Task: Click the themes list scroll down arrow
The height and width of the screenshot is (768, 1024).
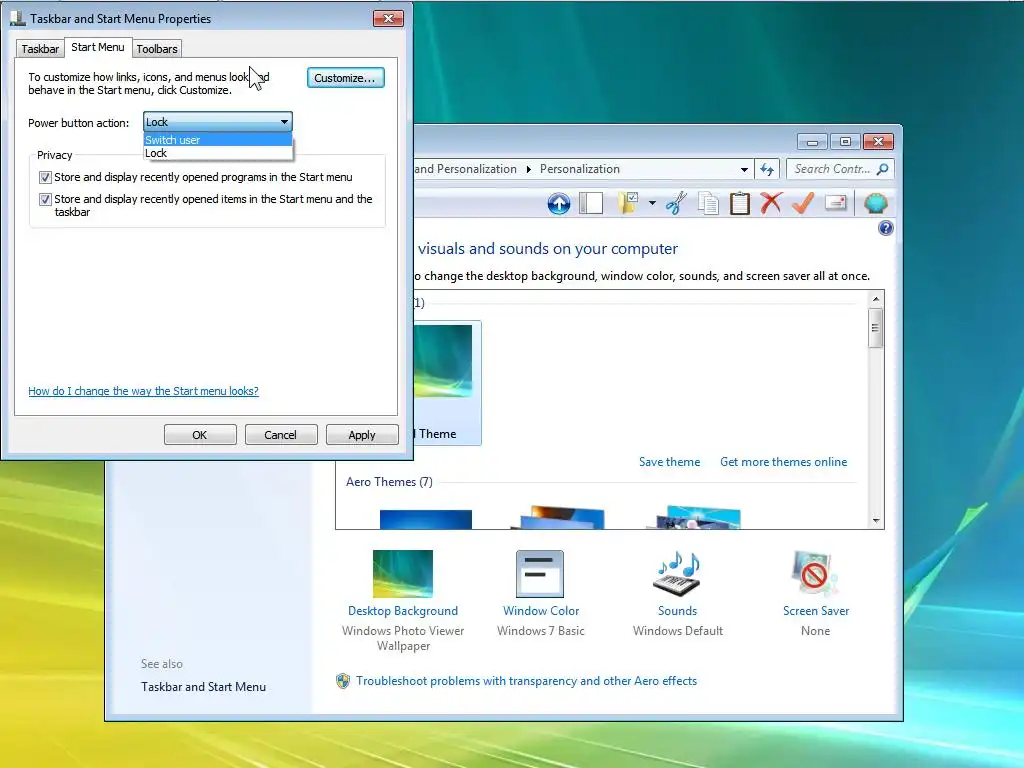Action: click(x=876, y=520)
